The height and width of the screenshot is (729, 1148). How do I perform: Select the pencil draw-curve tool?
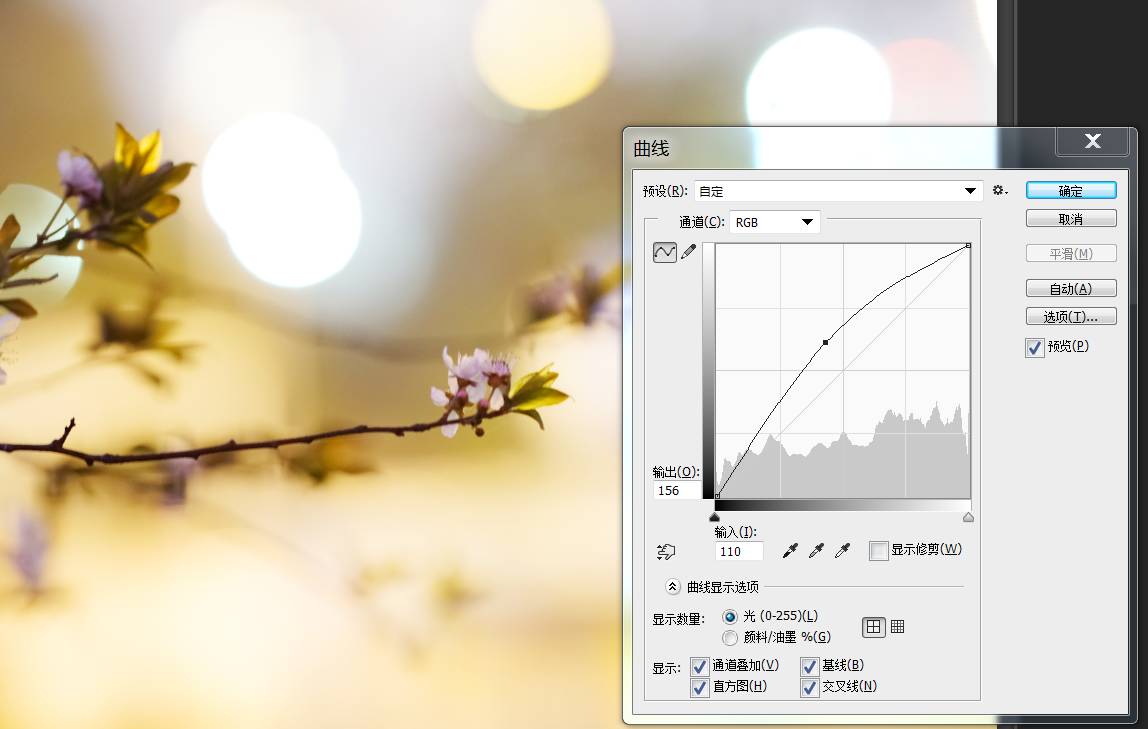click(x=688, y=253)
